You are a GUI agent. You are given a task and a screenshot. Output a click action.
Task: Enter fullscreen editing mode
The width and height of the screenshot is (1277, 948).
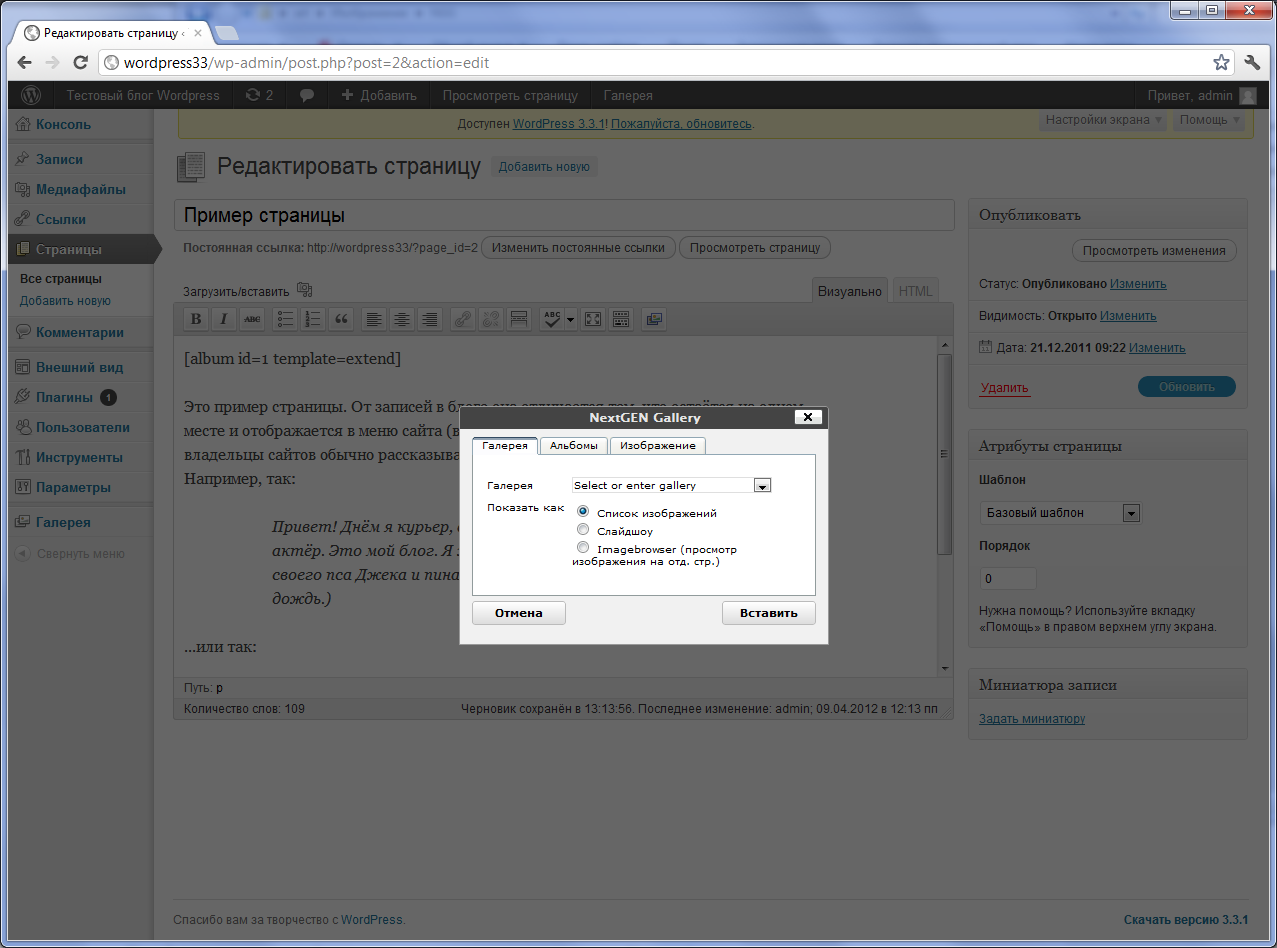(x=593, y=320)
